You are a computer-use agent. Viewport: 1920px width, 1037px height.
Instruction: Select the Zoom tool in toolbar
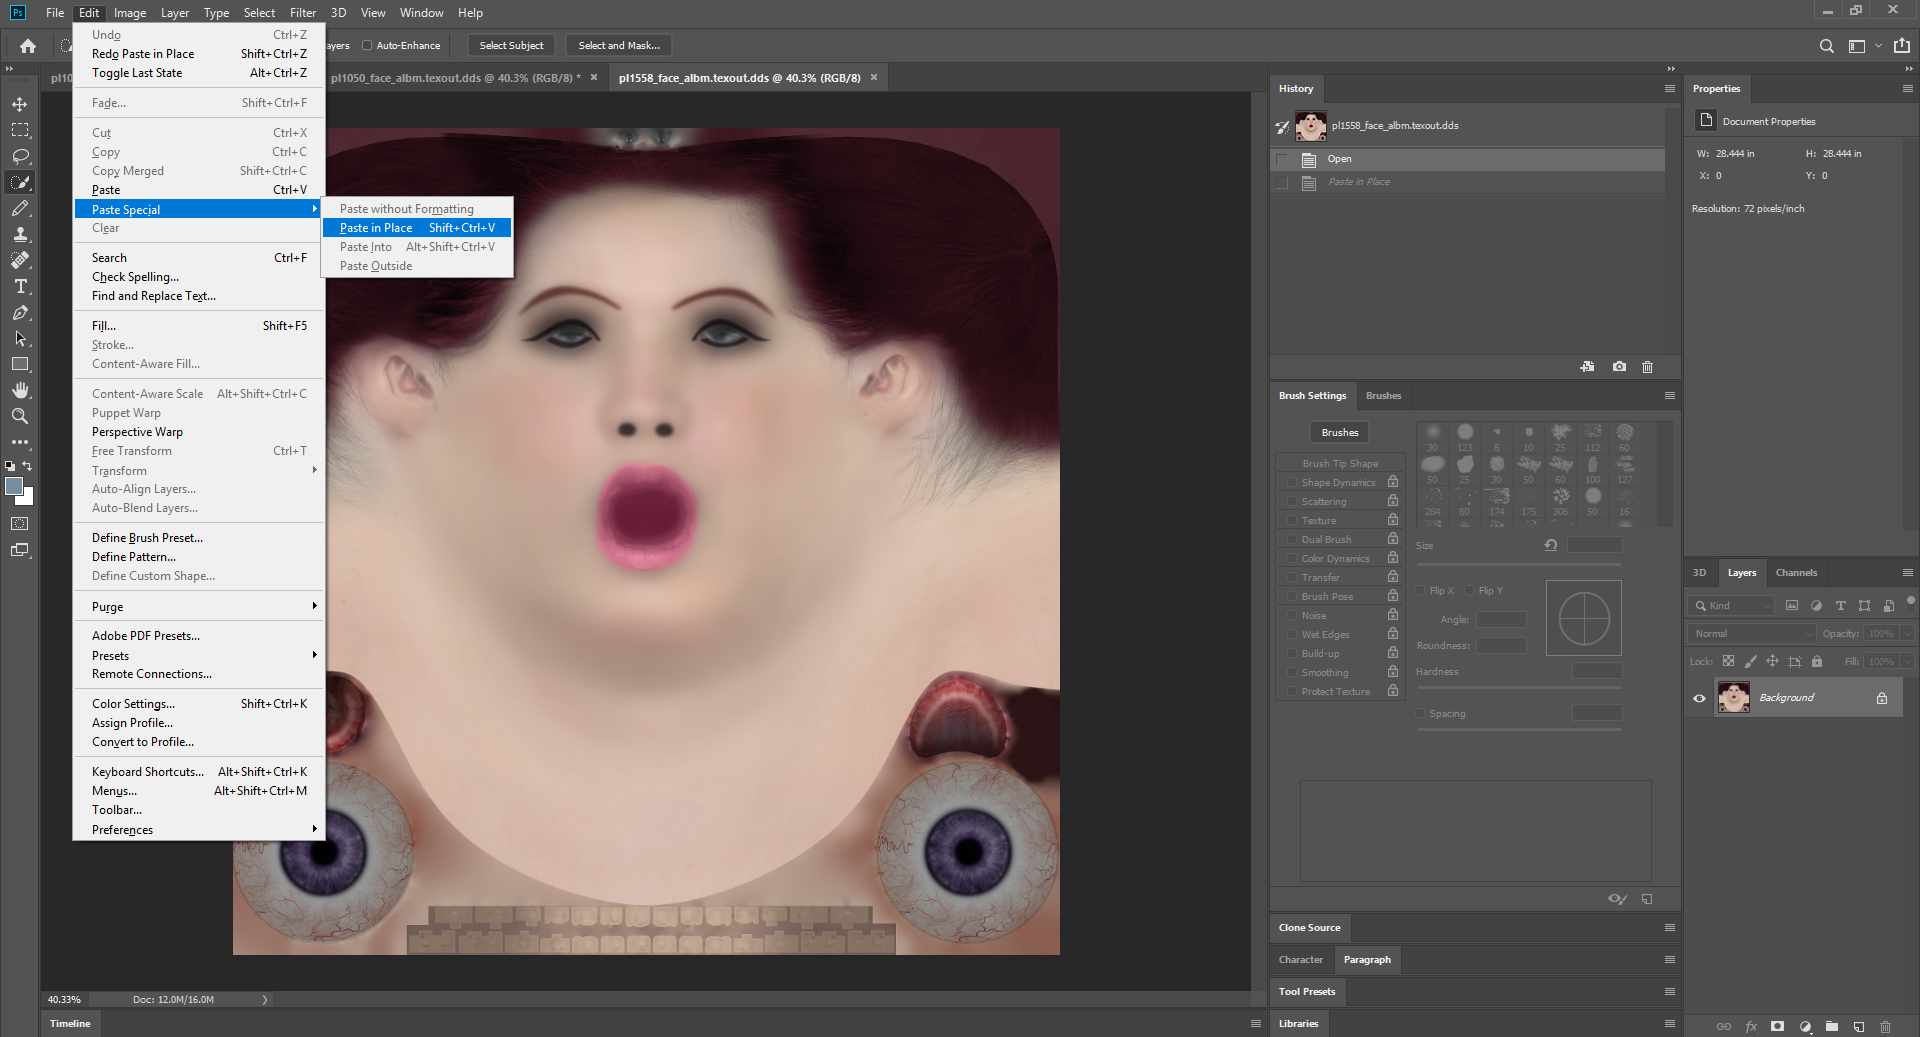20,416
